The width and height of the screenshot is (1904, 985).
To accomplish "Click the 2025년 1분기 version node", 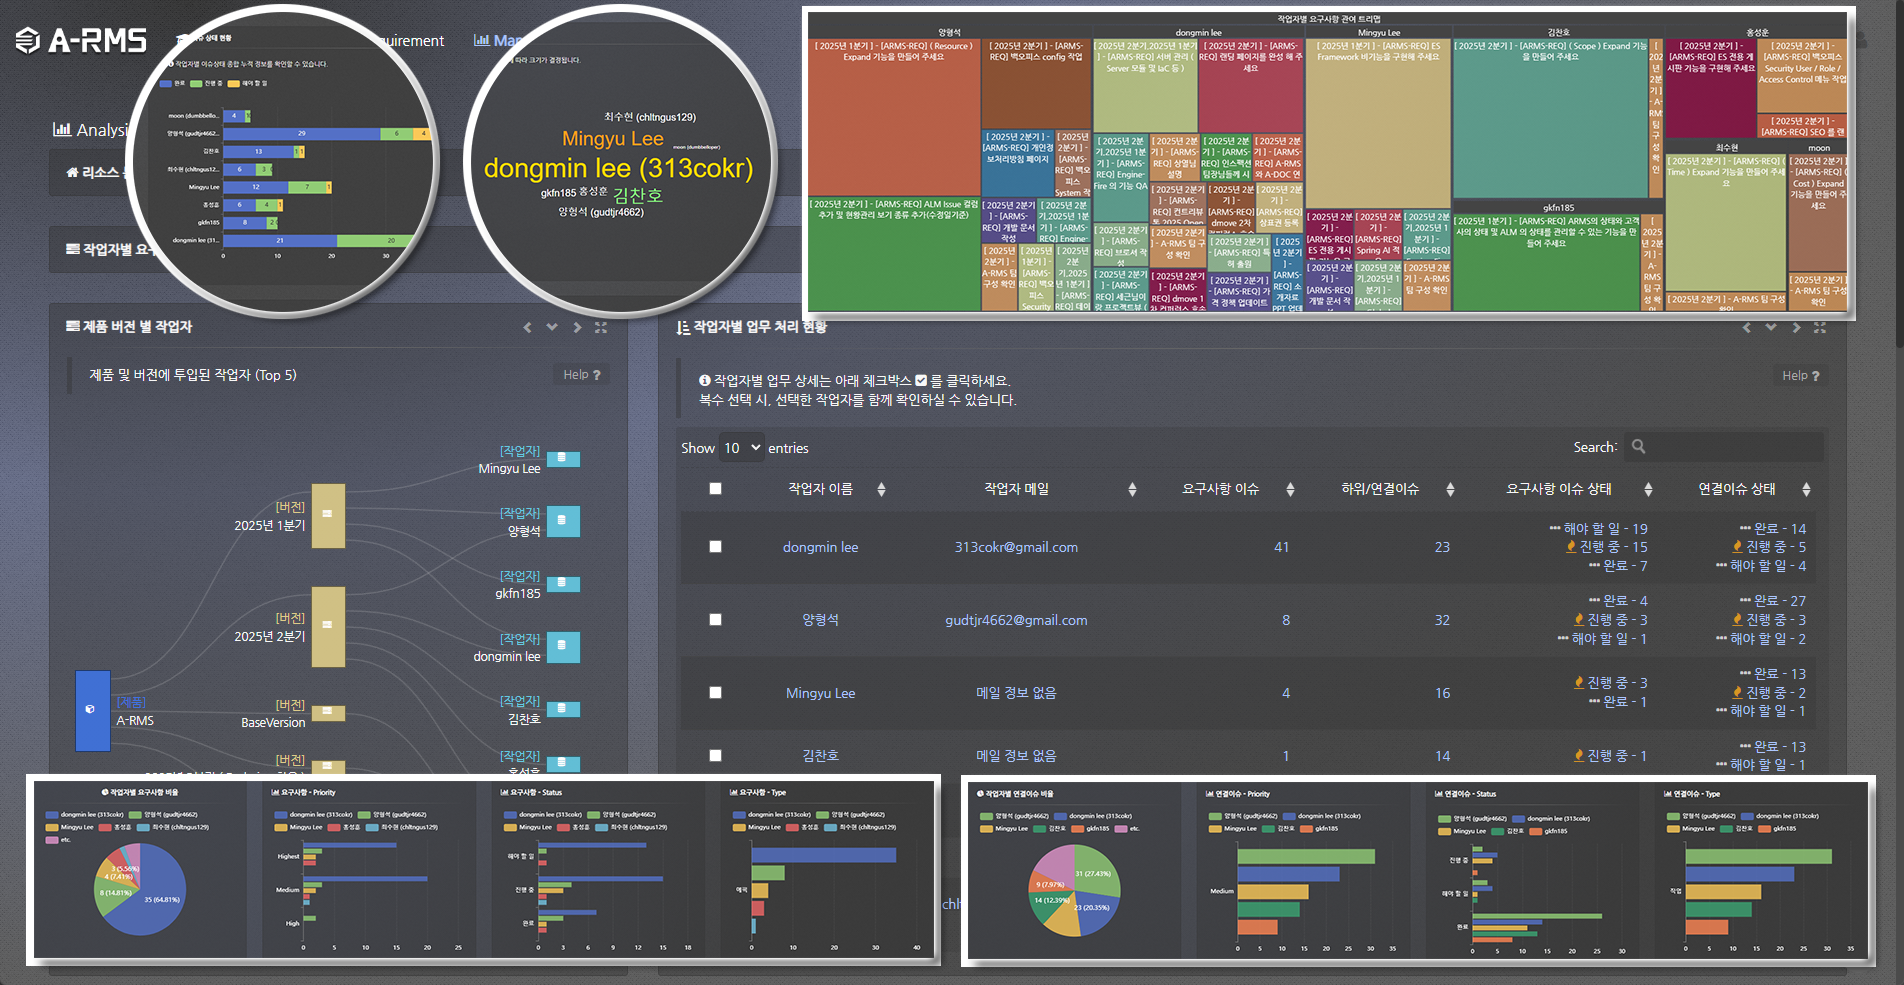I will [328, 515].
